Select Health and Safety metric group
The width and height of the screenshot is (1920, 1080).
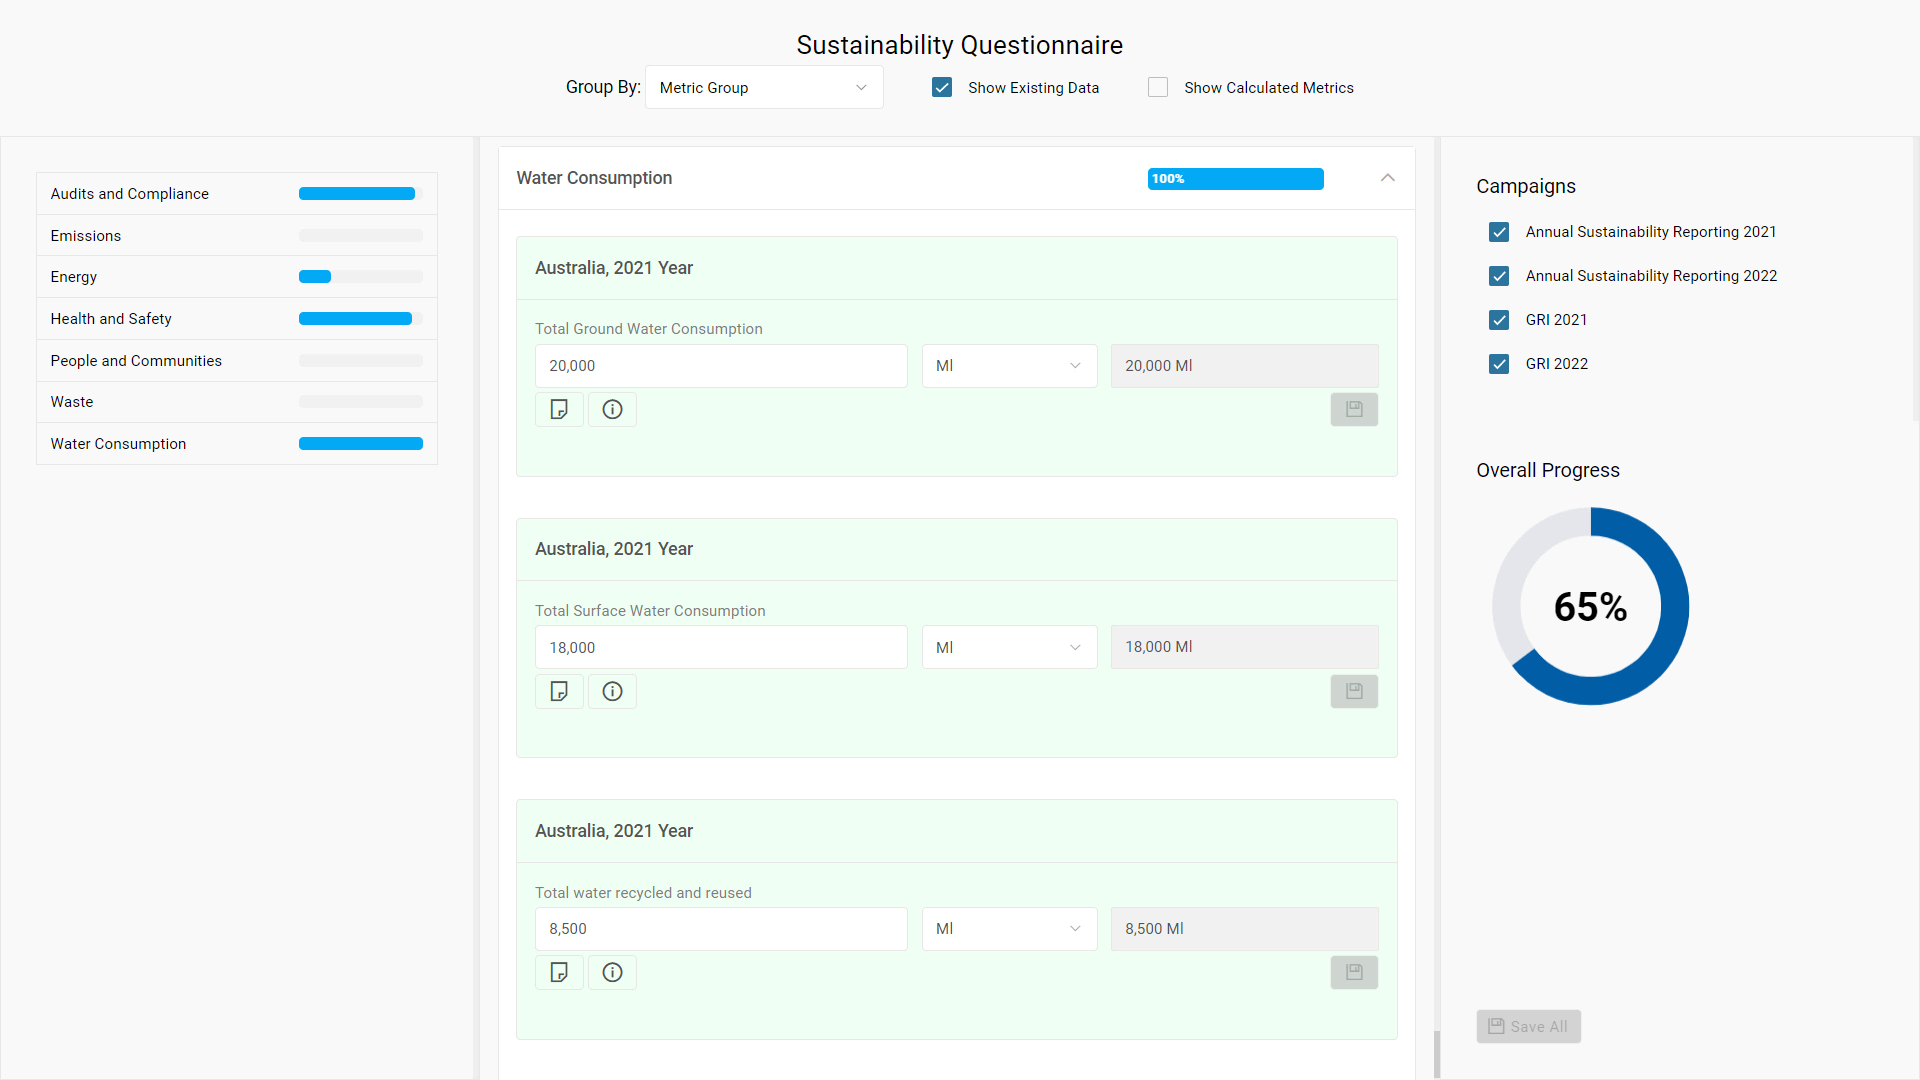(x=111, y=319)
